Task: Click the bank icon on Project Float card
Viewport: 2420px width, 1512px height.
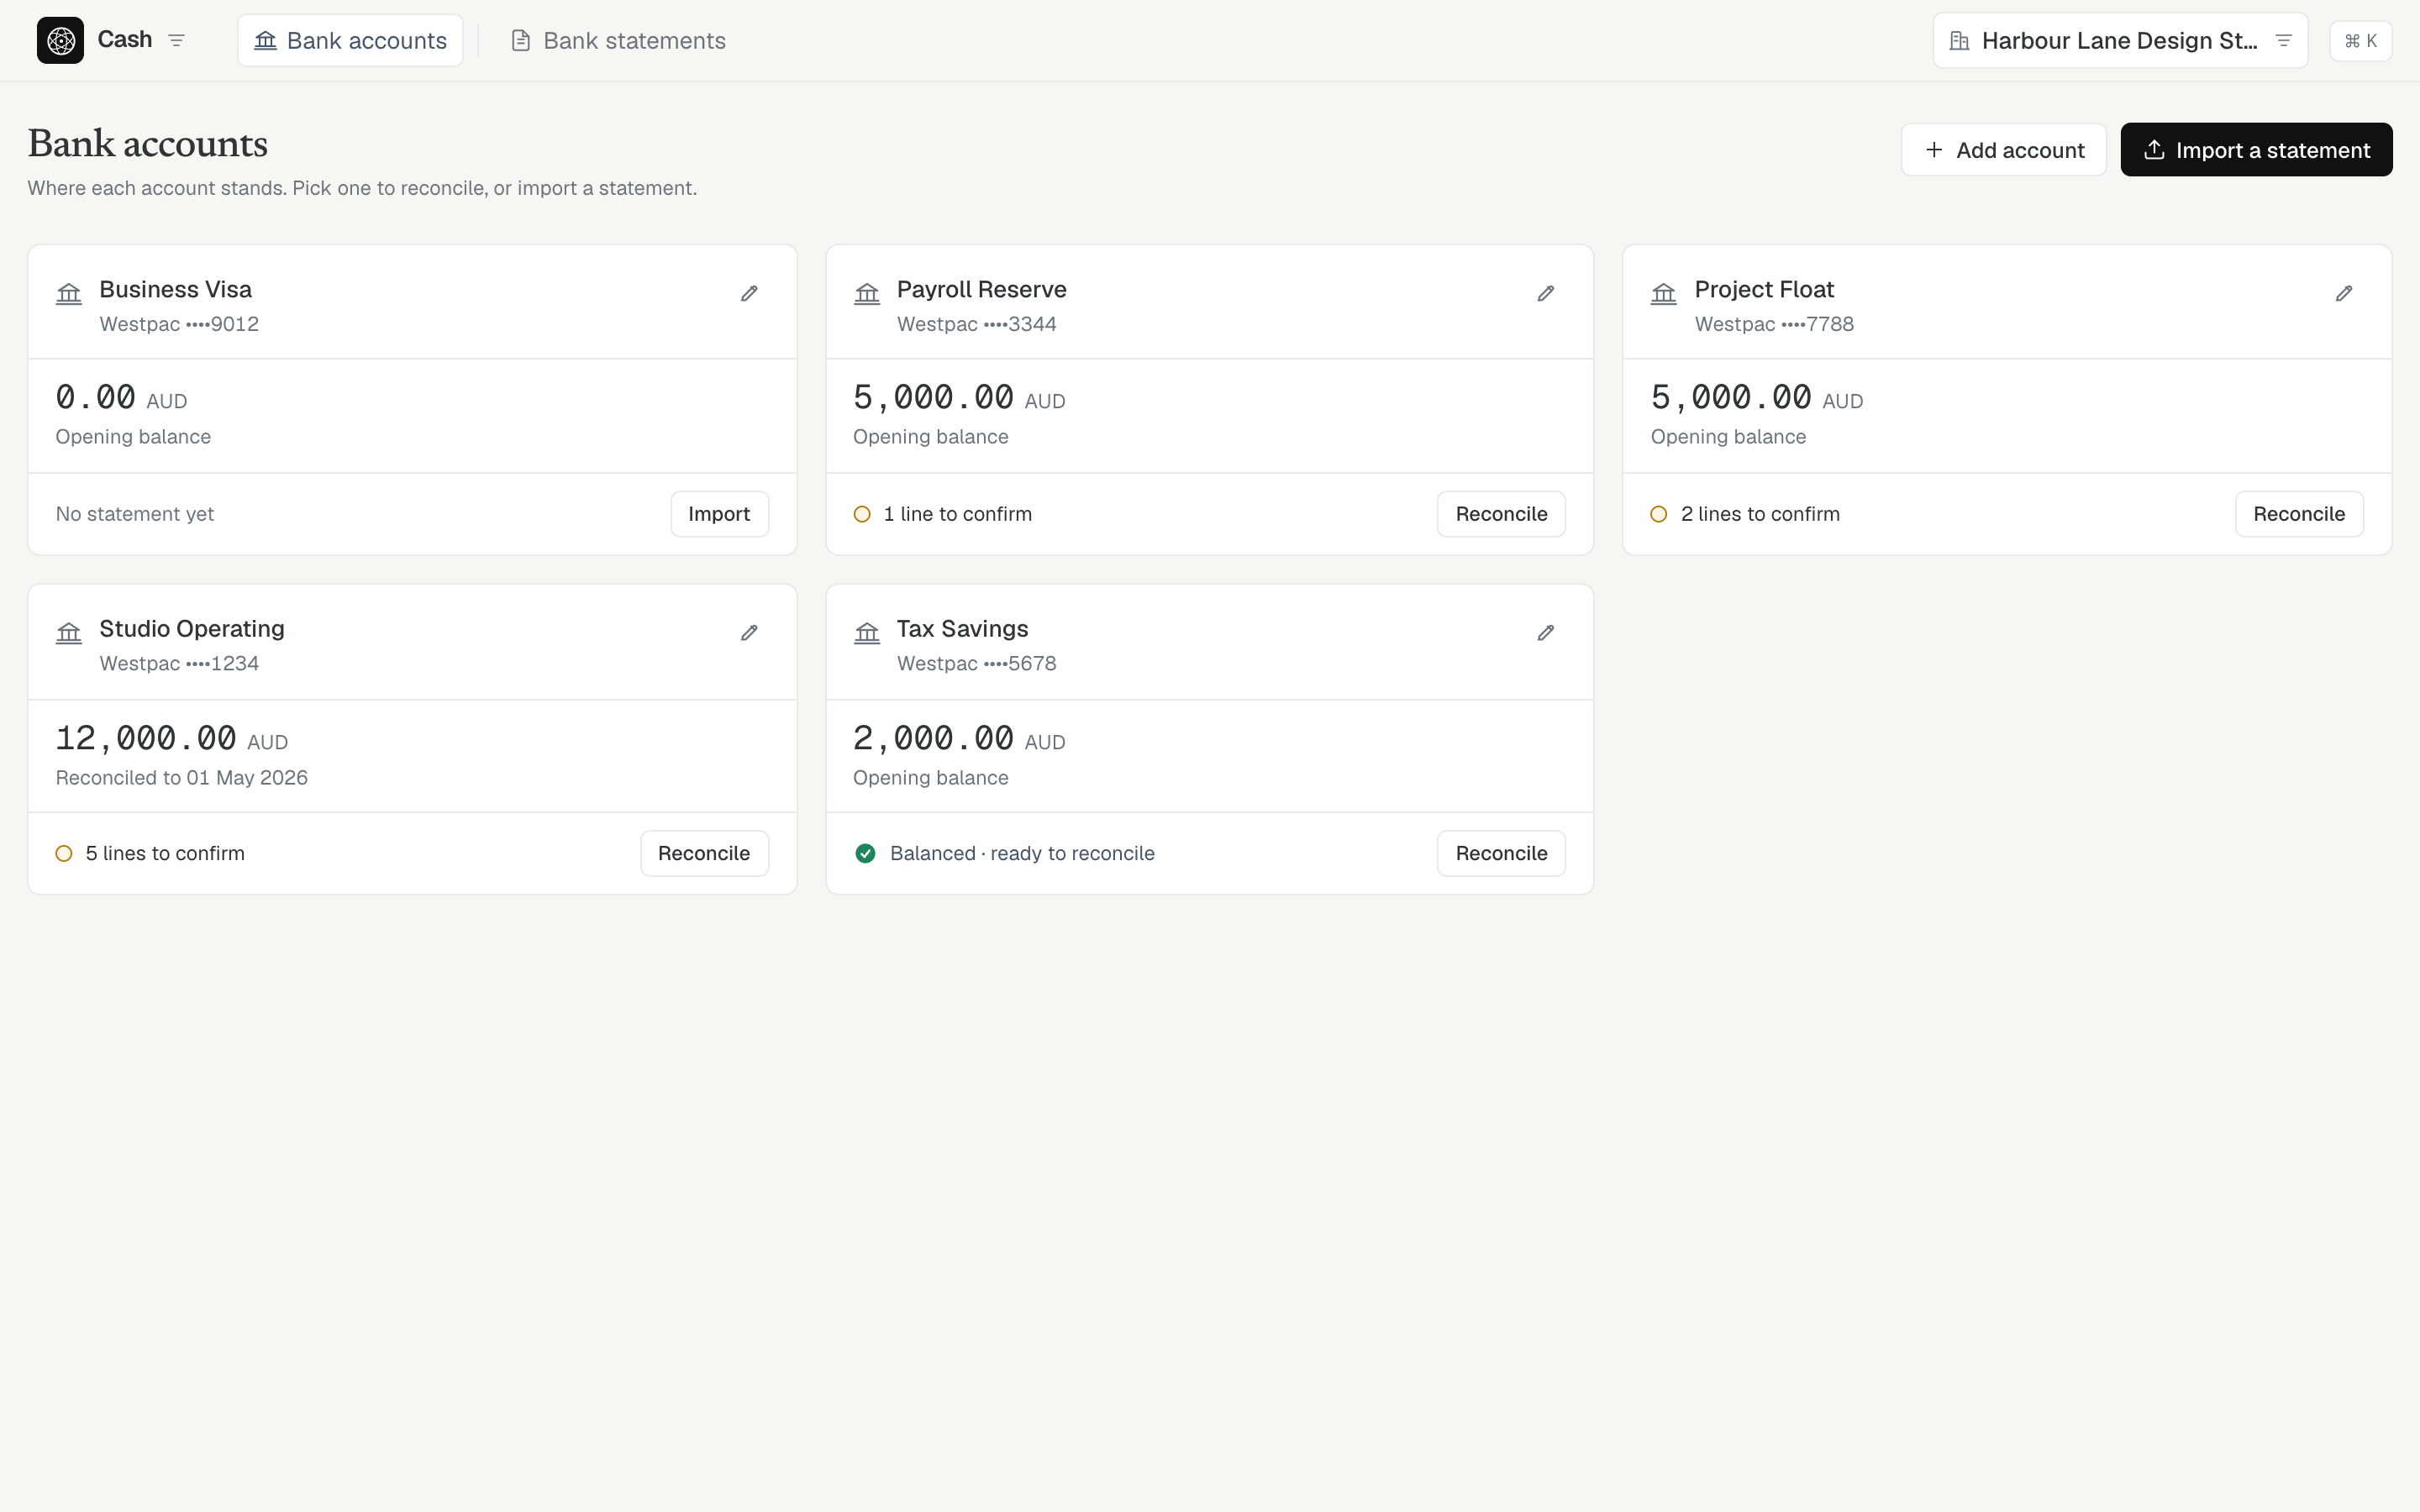Action: [x=1664, y=293]
